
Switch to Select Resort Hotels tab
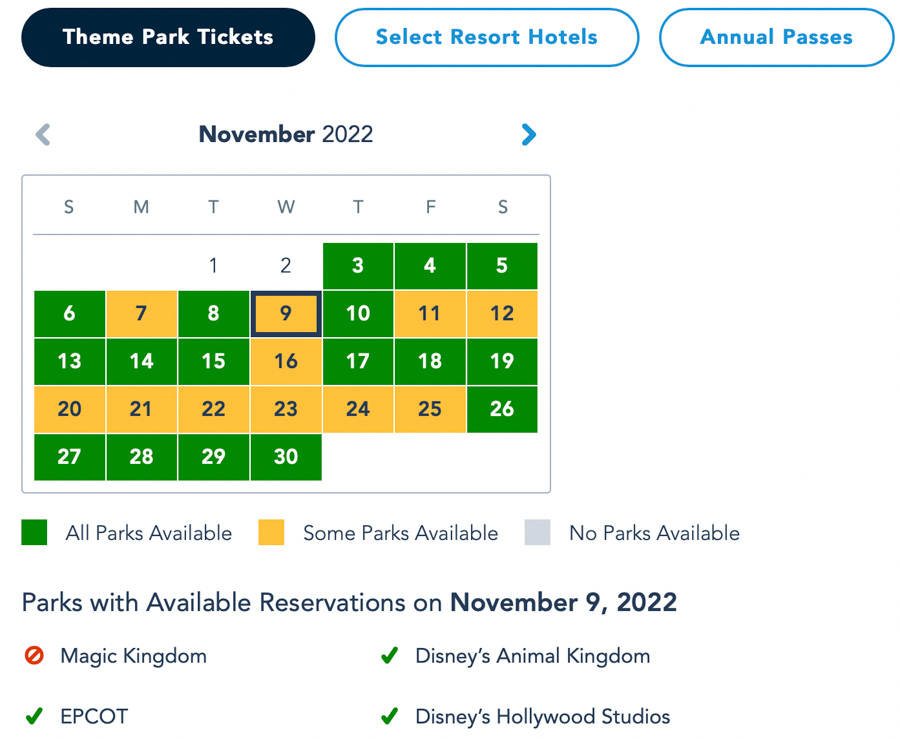(486, 38)
